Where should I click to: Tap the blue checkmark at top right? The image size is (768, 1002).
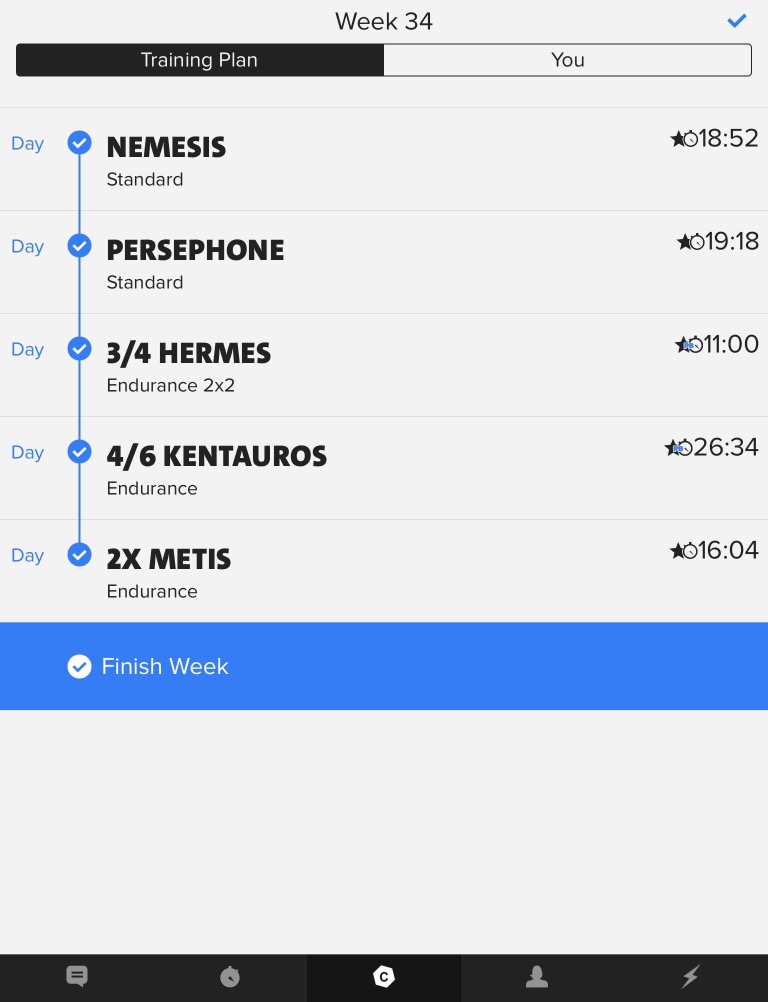[737, 21]
